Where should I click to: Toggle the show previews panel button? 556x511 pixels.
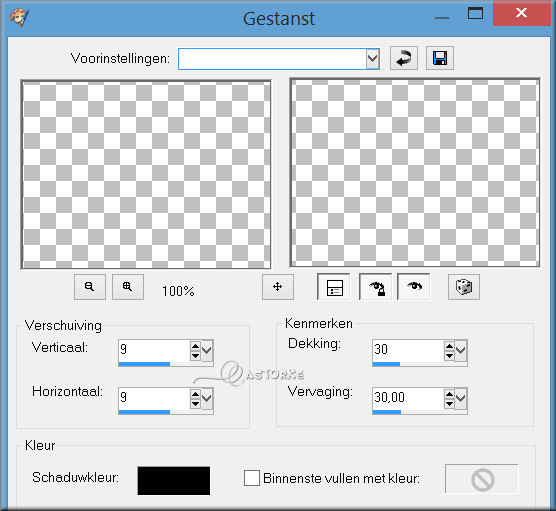click(334, 287)
